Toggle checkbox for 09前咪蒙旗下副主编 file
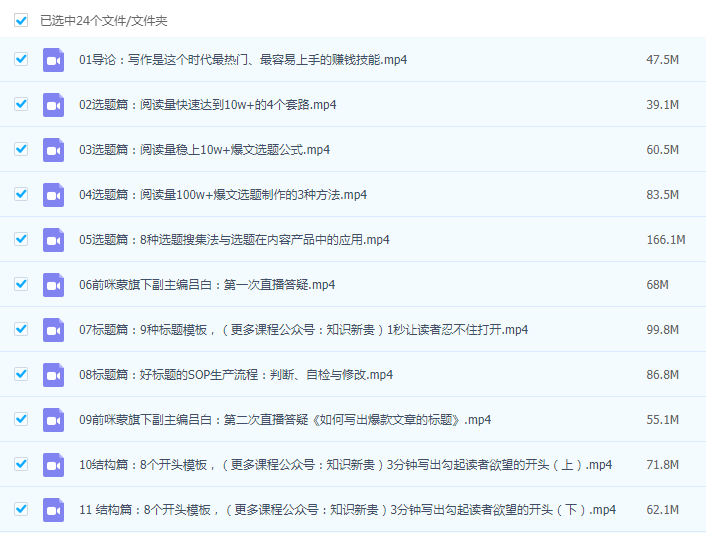706x533 pixels. [21, 419]
